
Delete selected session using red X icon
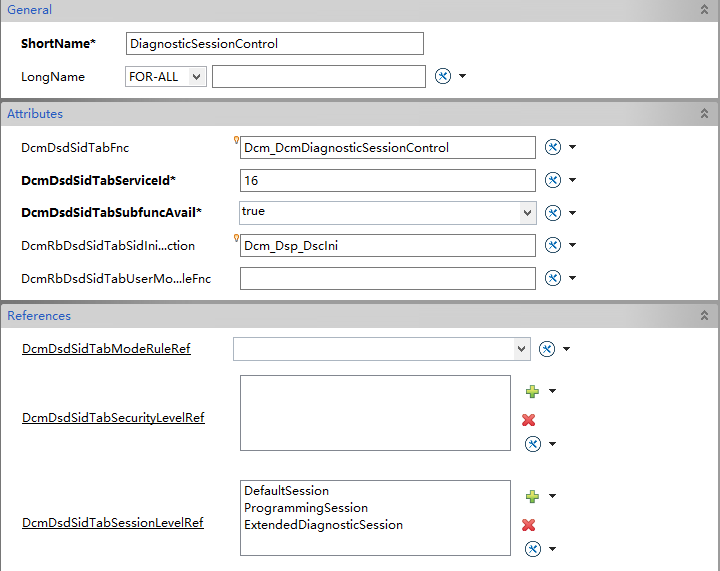click(x=529, y=525)
